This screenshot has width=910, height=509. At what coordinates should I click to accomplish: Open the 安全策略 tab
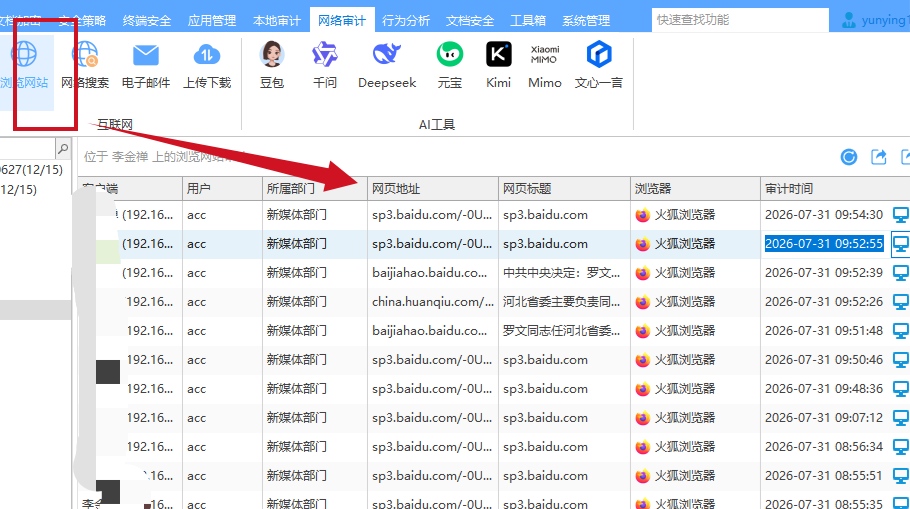coord(82,21)
